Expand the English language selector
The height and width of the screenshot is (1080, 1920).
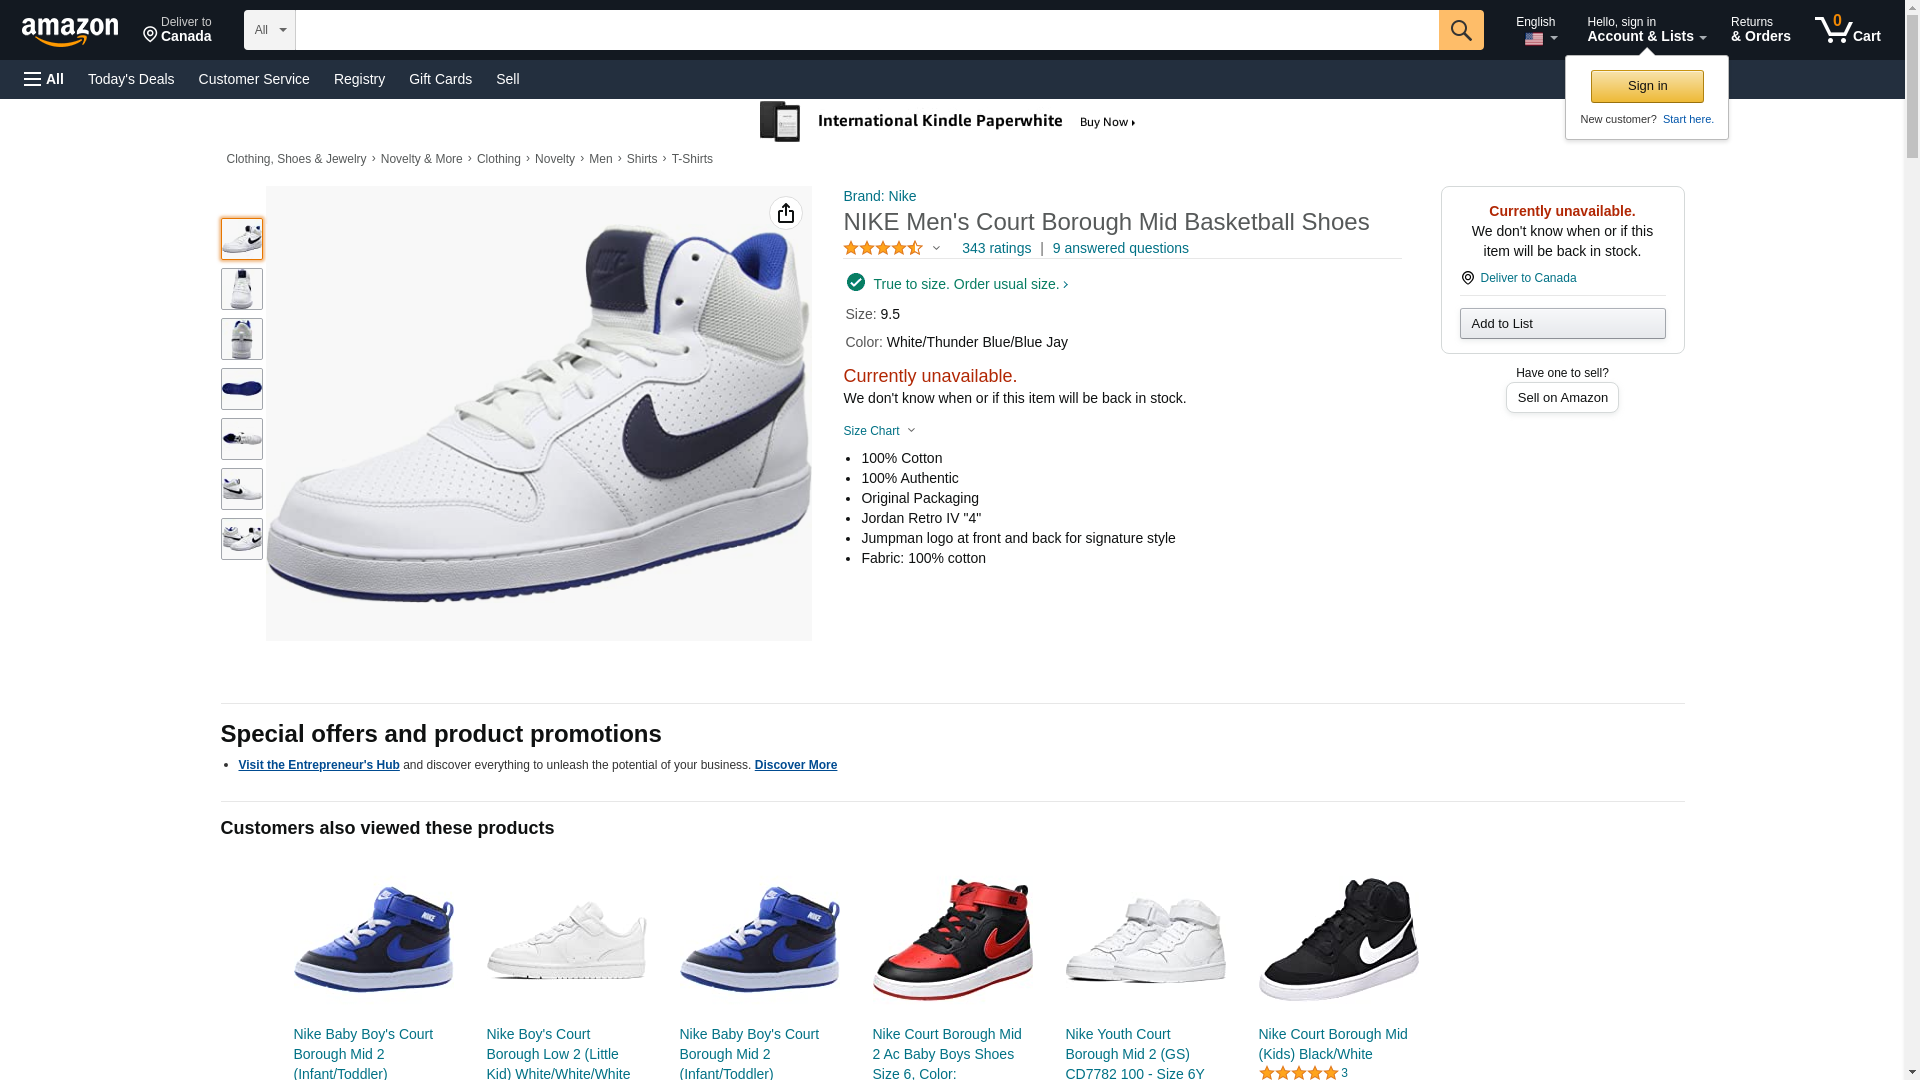1535,30
